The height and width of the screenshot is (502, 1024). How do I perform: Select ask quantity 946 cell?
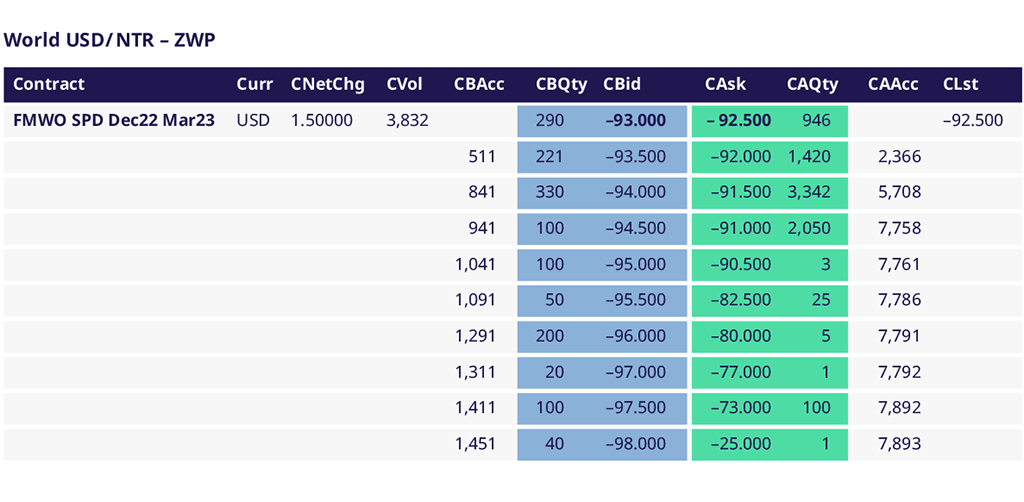coord(816,121)
